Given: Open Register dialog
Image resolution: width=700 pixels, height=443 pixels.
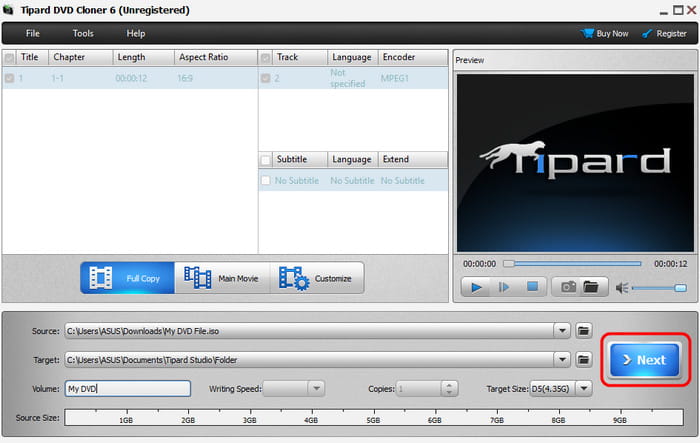Looking at the screenshot, I should coord(664,33).
